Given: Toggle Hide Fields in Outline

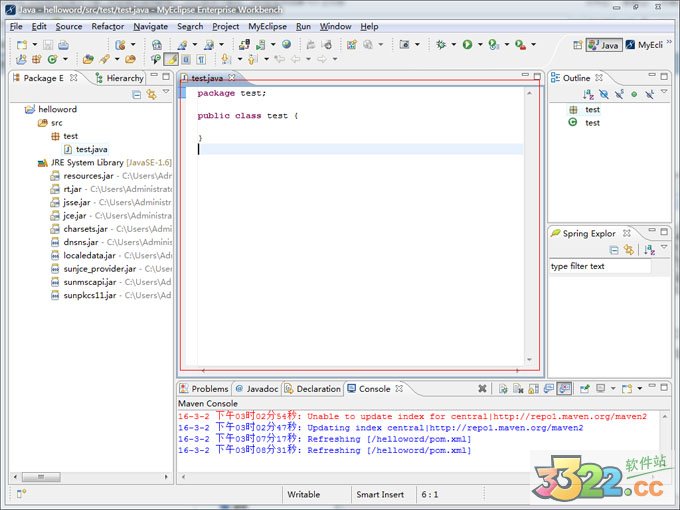Looking at the screenshot, I should [603, 94].
